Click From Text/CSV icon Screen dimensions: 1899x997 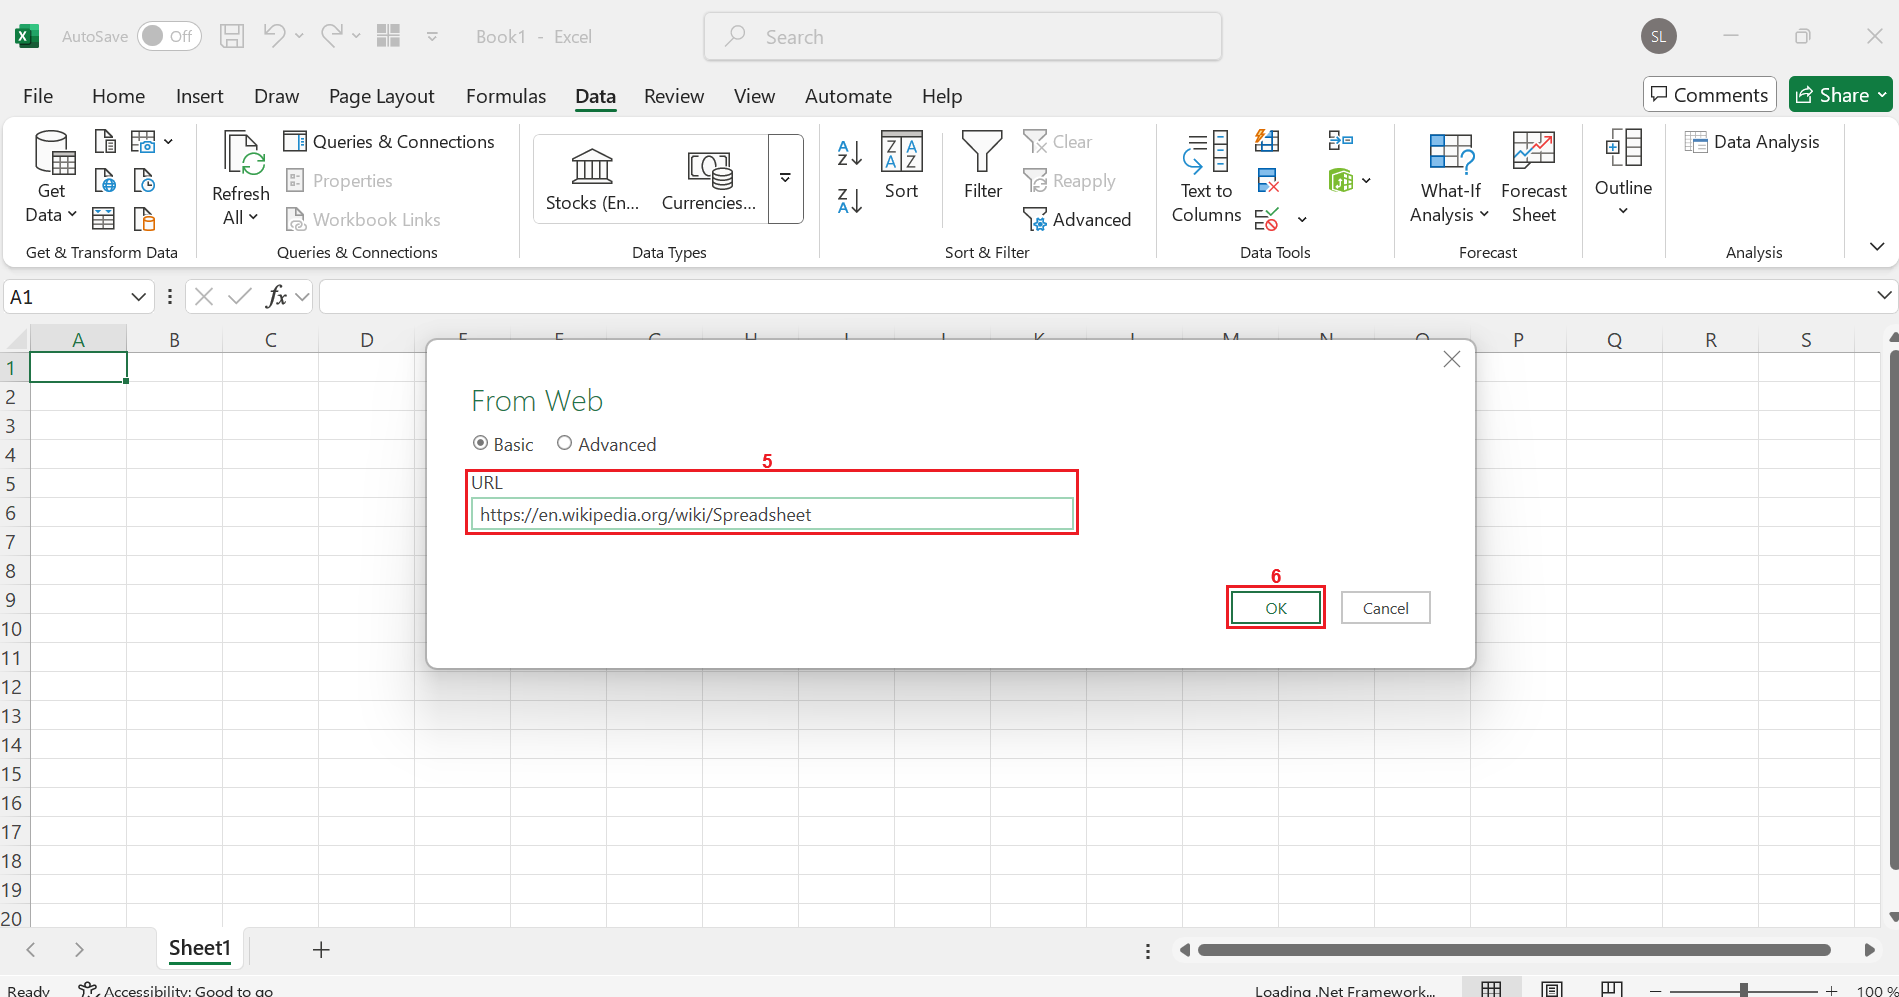105,141
